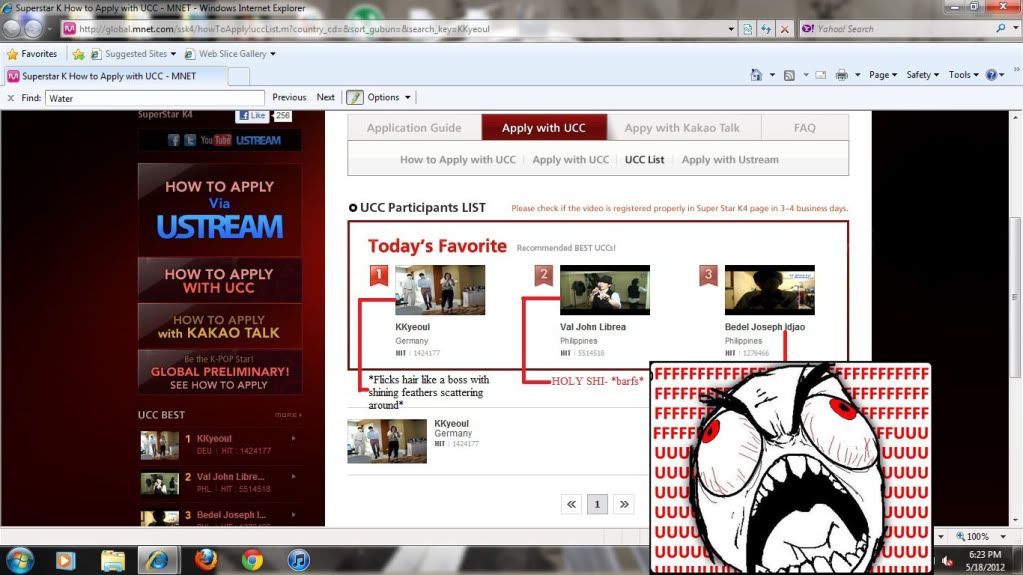
Task: Expand Find bar Options dropdown
Action: pyautogui.click(x=388, y=97)
